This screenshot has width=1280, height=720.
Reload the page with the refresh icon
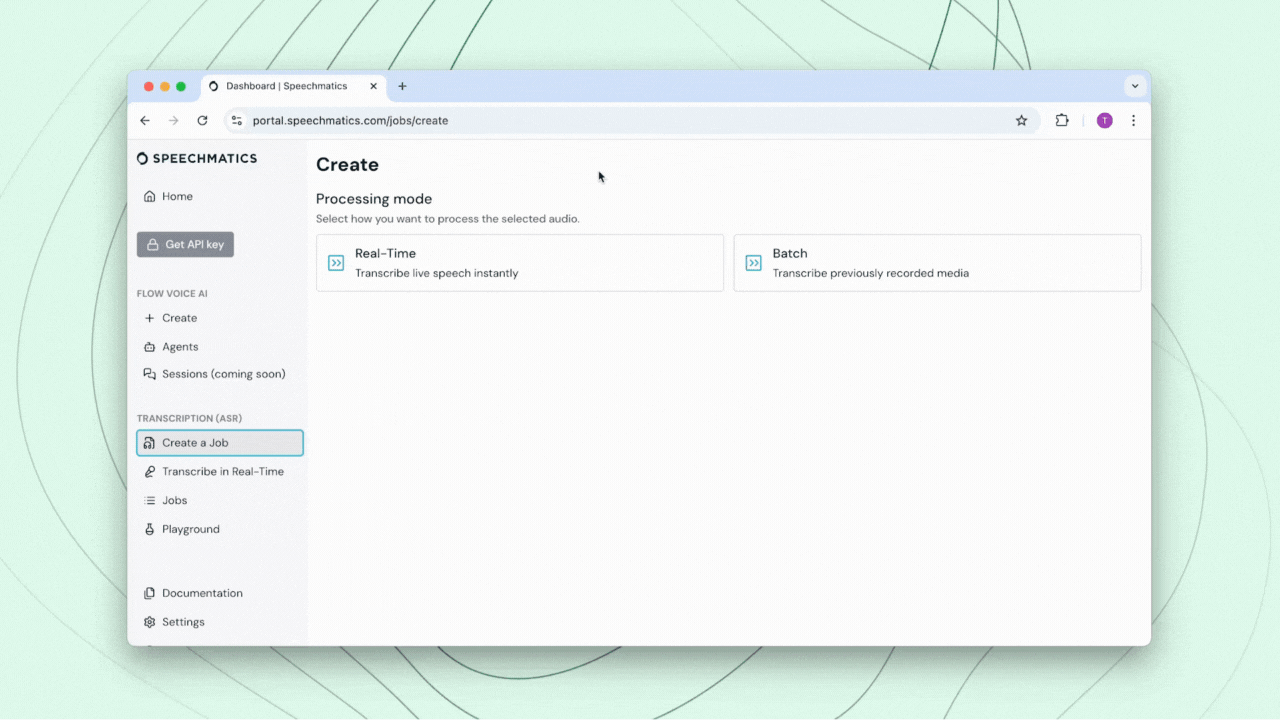point(202,120)
